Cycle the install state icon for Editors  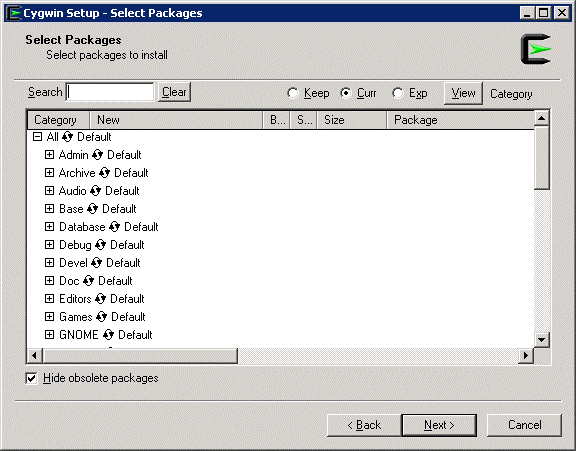click(101, 299)
